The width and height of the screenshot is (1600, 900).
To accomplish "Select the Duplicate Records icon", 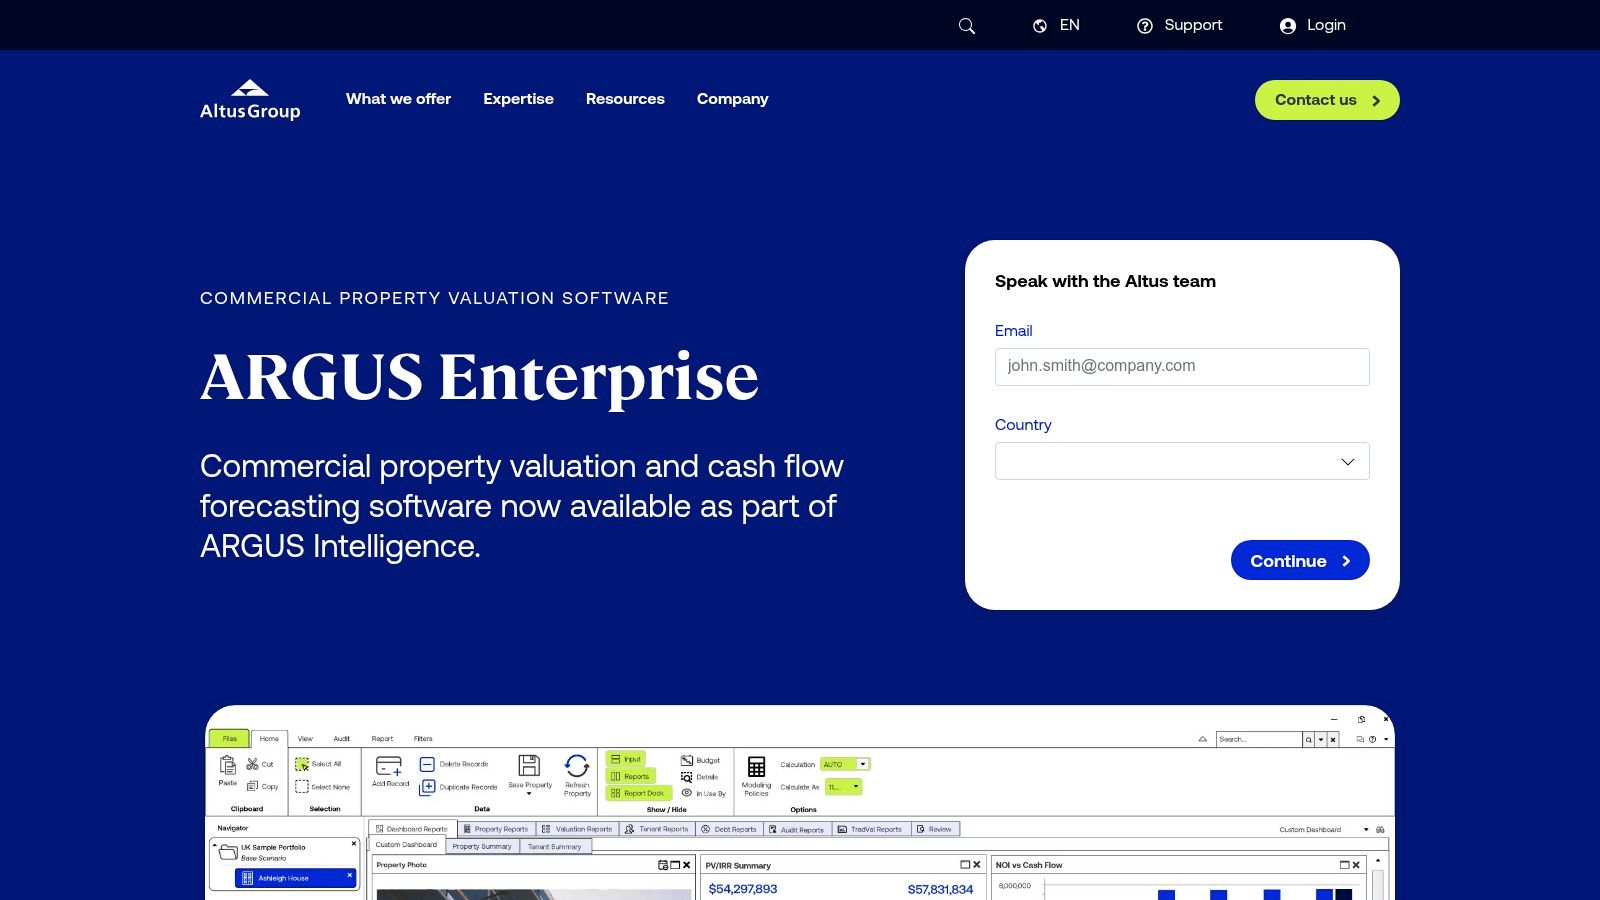I will click(x=428, y=785).
